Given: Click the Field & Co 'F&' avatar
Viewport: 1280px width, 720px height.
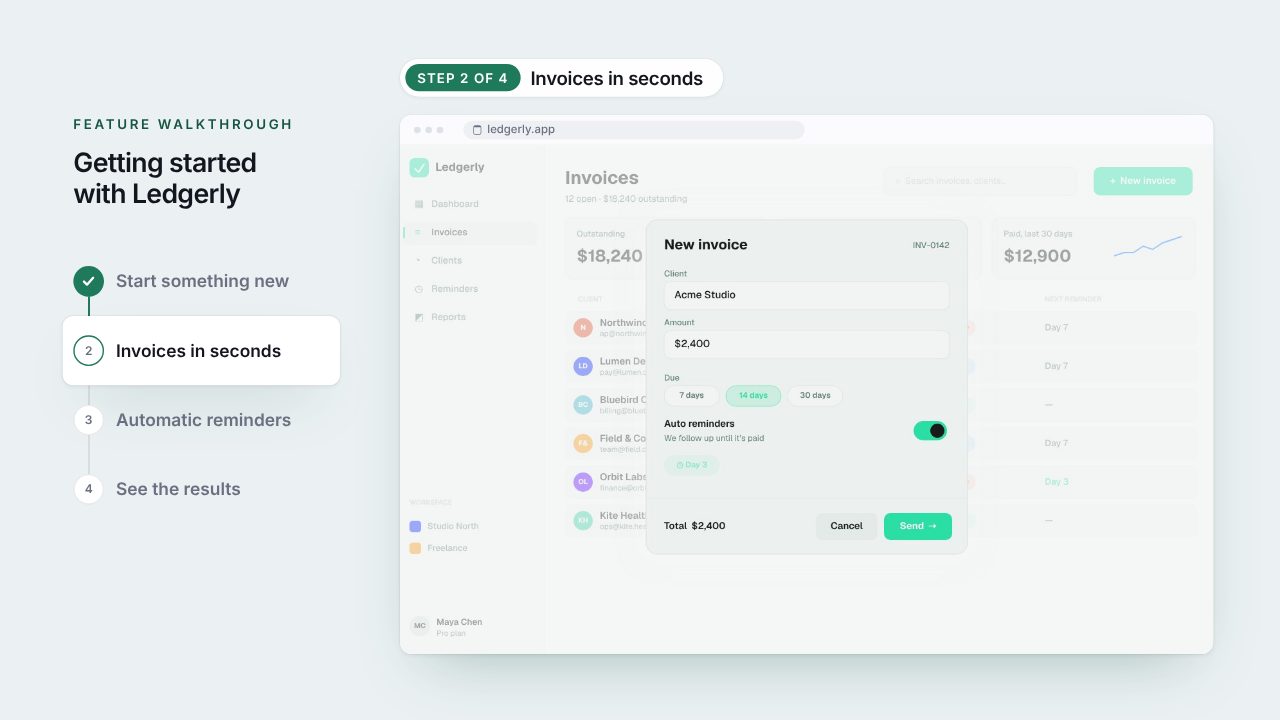Looking at the screenshot, I should (583, 443).
